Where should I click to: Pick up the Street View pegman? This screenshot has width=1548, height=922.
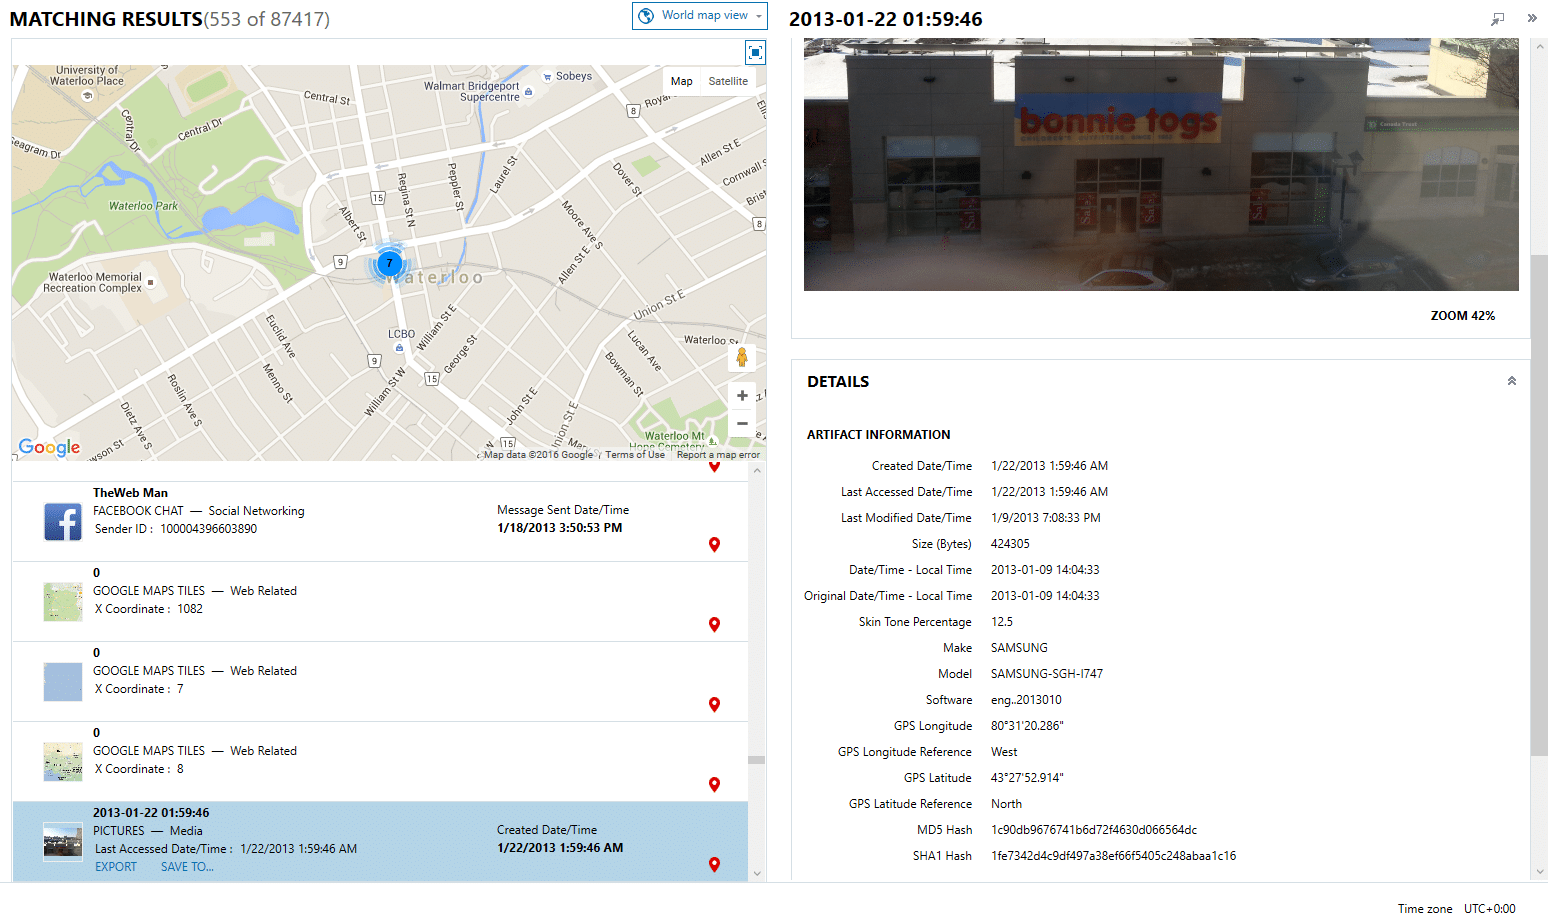(x=742, y=357)
